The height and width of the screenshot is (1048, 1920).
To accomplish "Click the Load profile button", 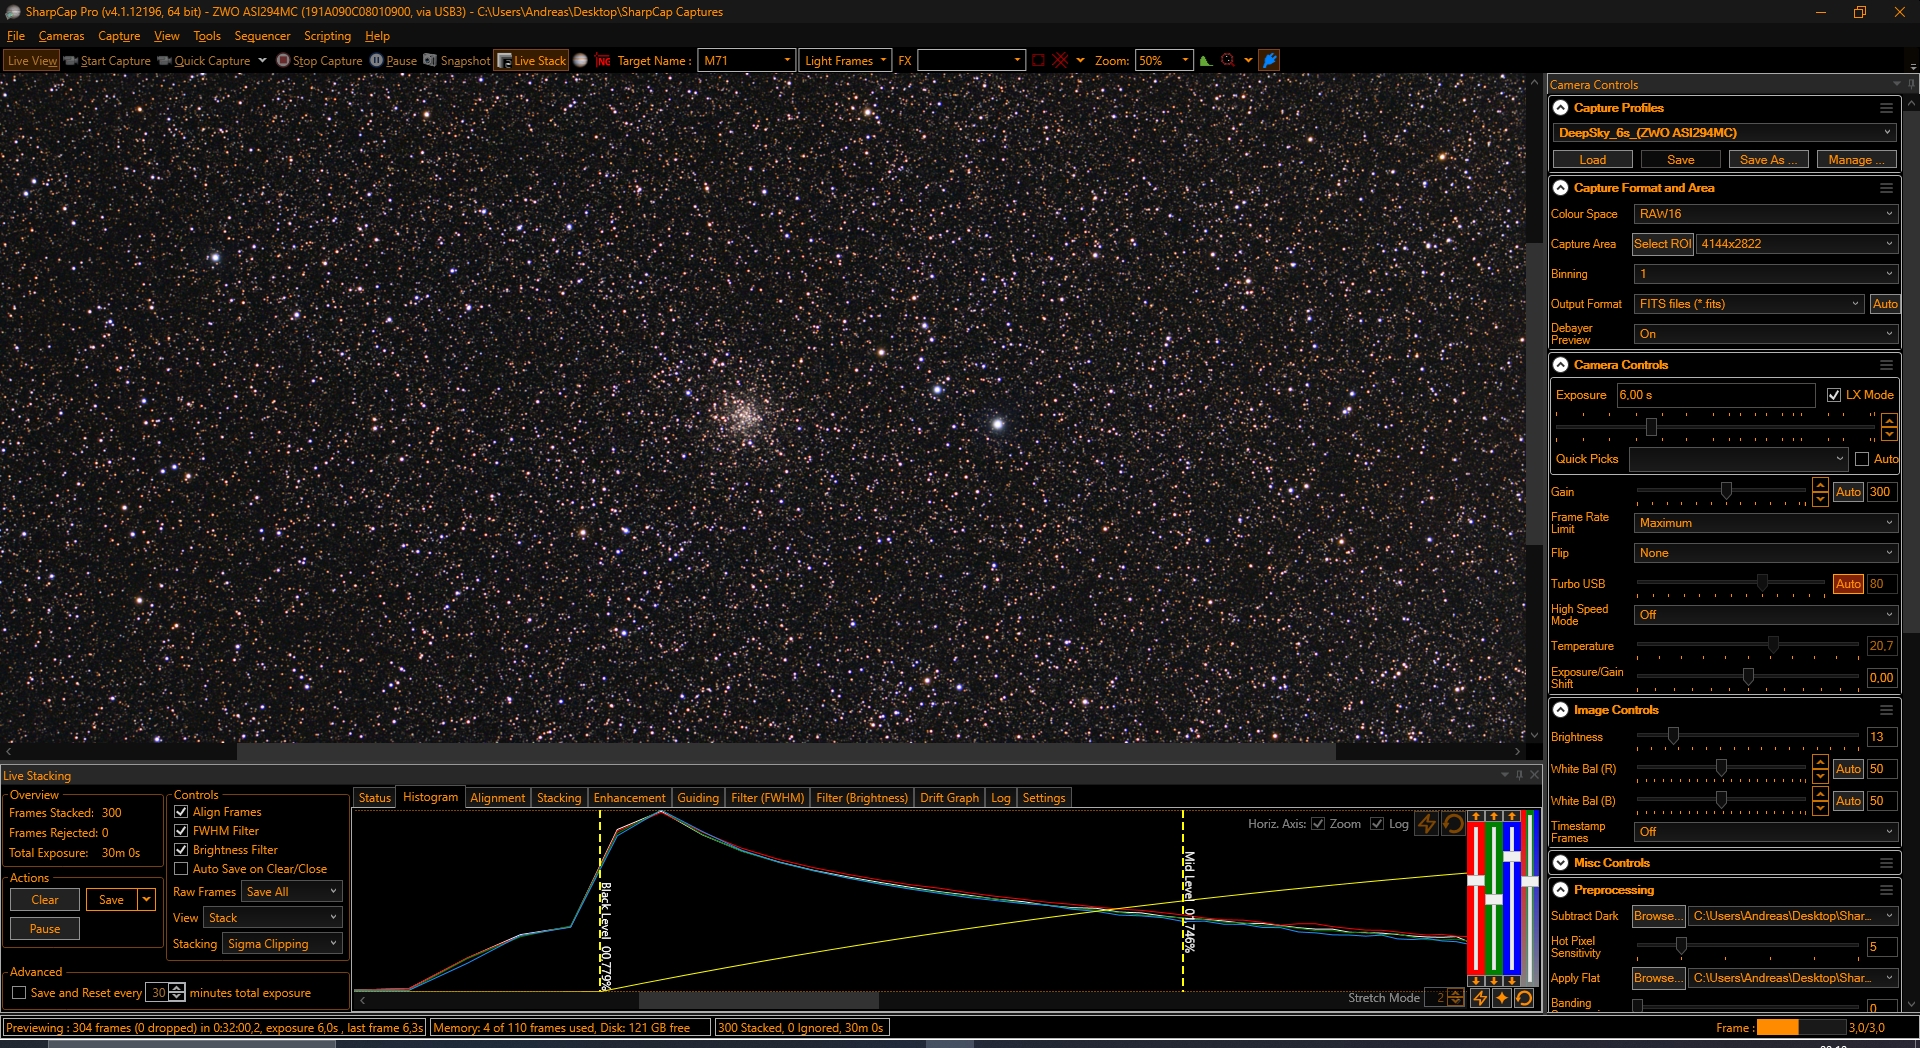I will click(1593, 160).
